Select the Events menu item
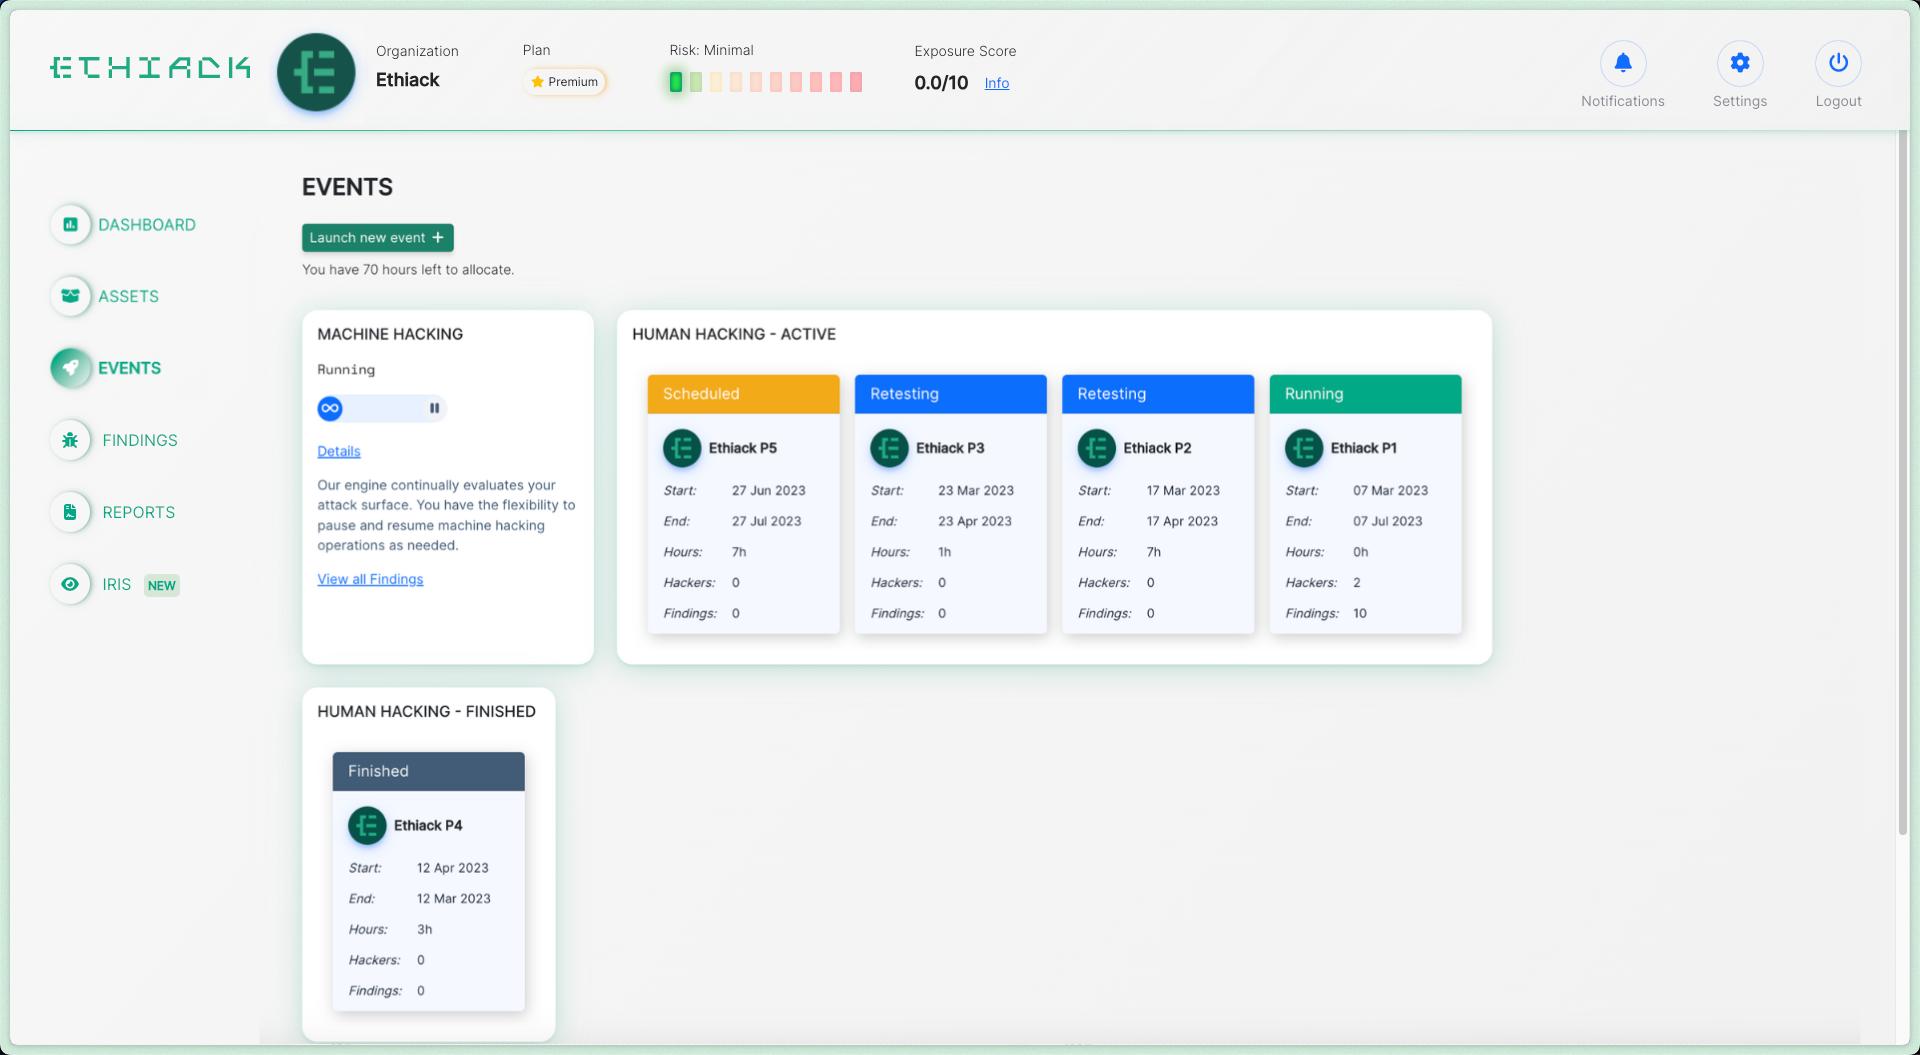The height and width of the screenshot is (1055, 1920). tap(129, 368)
